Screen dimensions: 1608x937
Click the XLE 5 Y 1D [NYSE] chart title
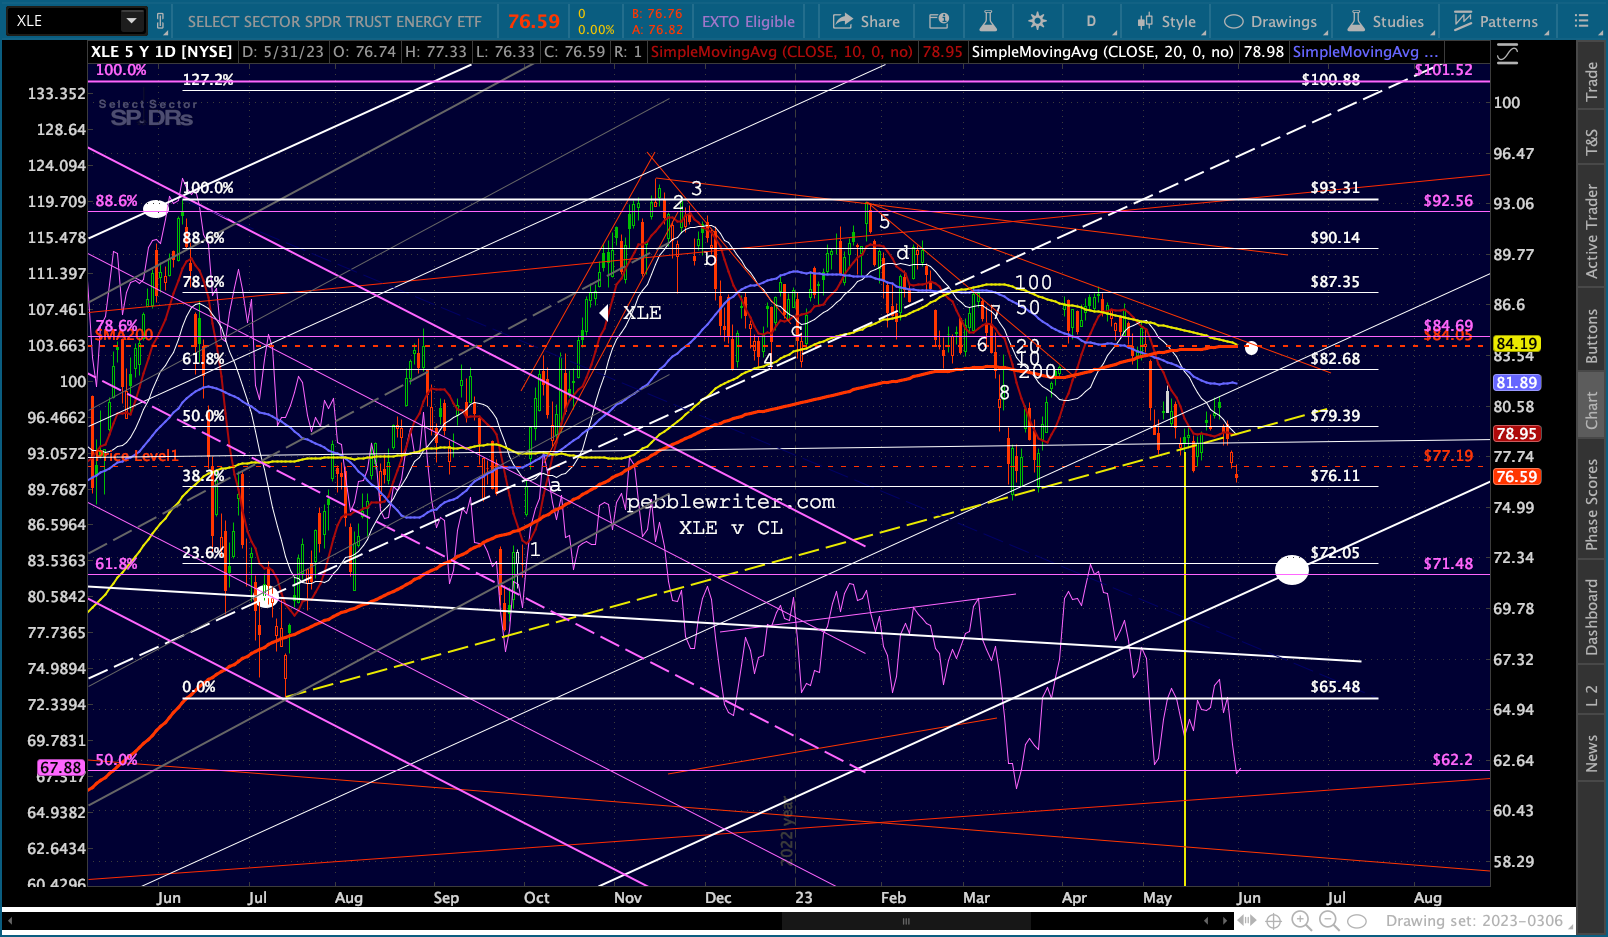pyautogui.click(x=161, y=52)
